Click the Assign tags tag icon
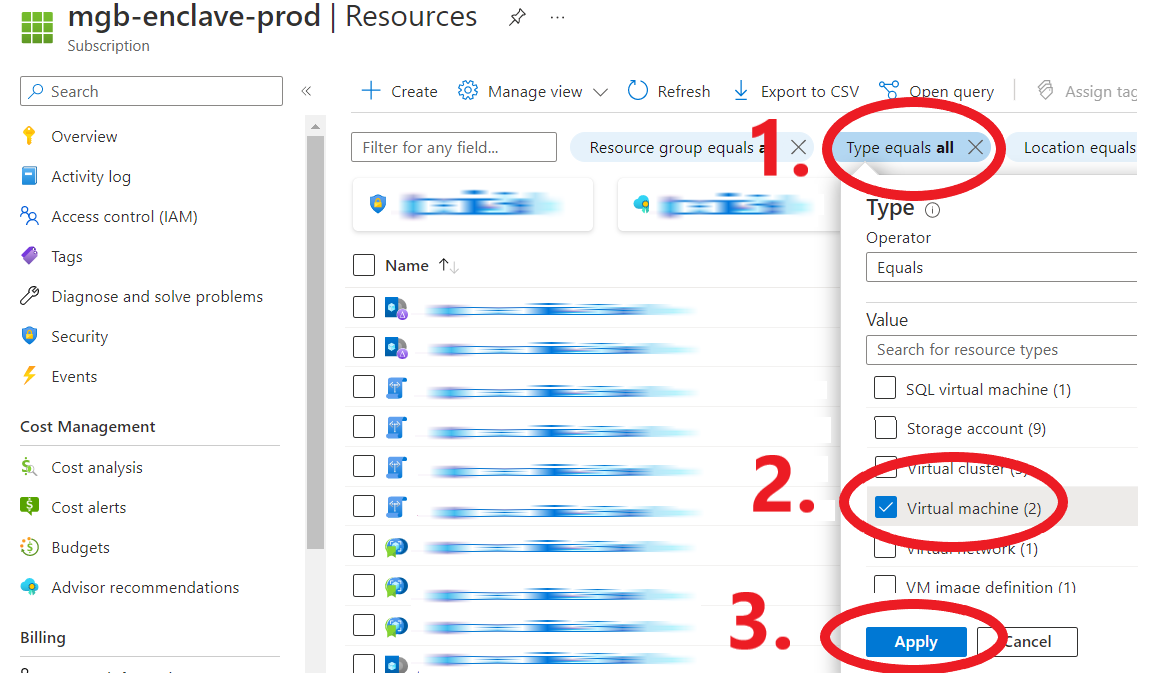The height and width of the screenshot is (673, 1151). 1045,90
